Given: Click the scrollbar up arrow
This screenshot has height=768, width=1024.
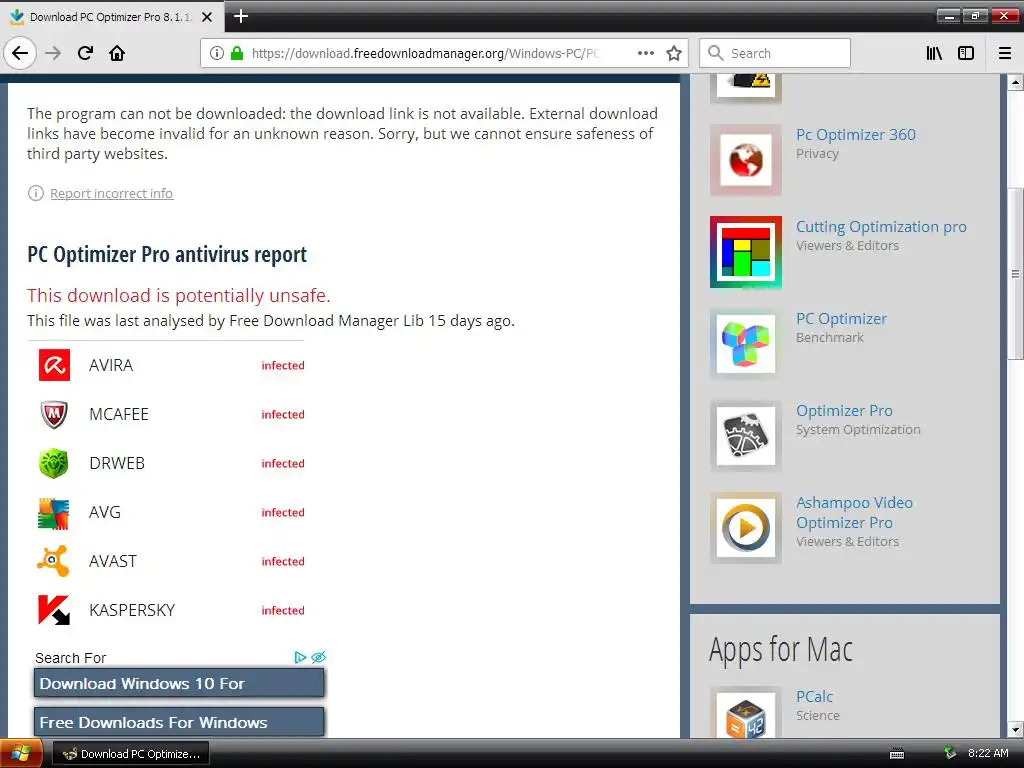Looking at the screenshot, I should point(1015,82).
